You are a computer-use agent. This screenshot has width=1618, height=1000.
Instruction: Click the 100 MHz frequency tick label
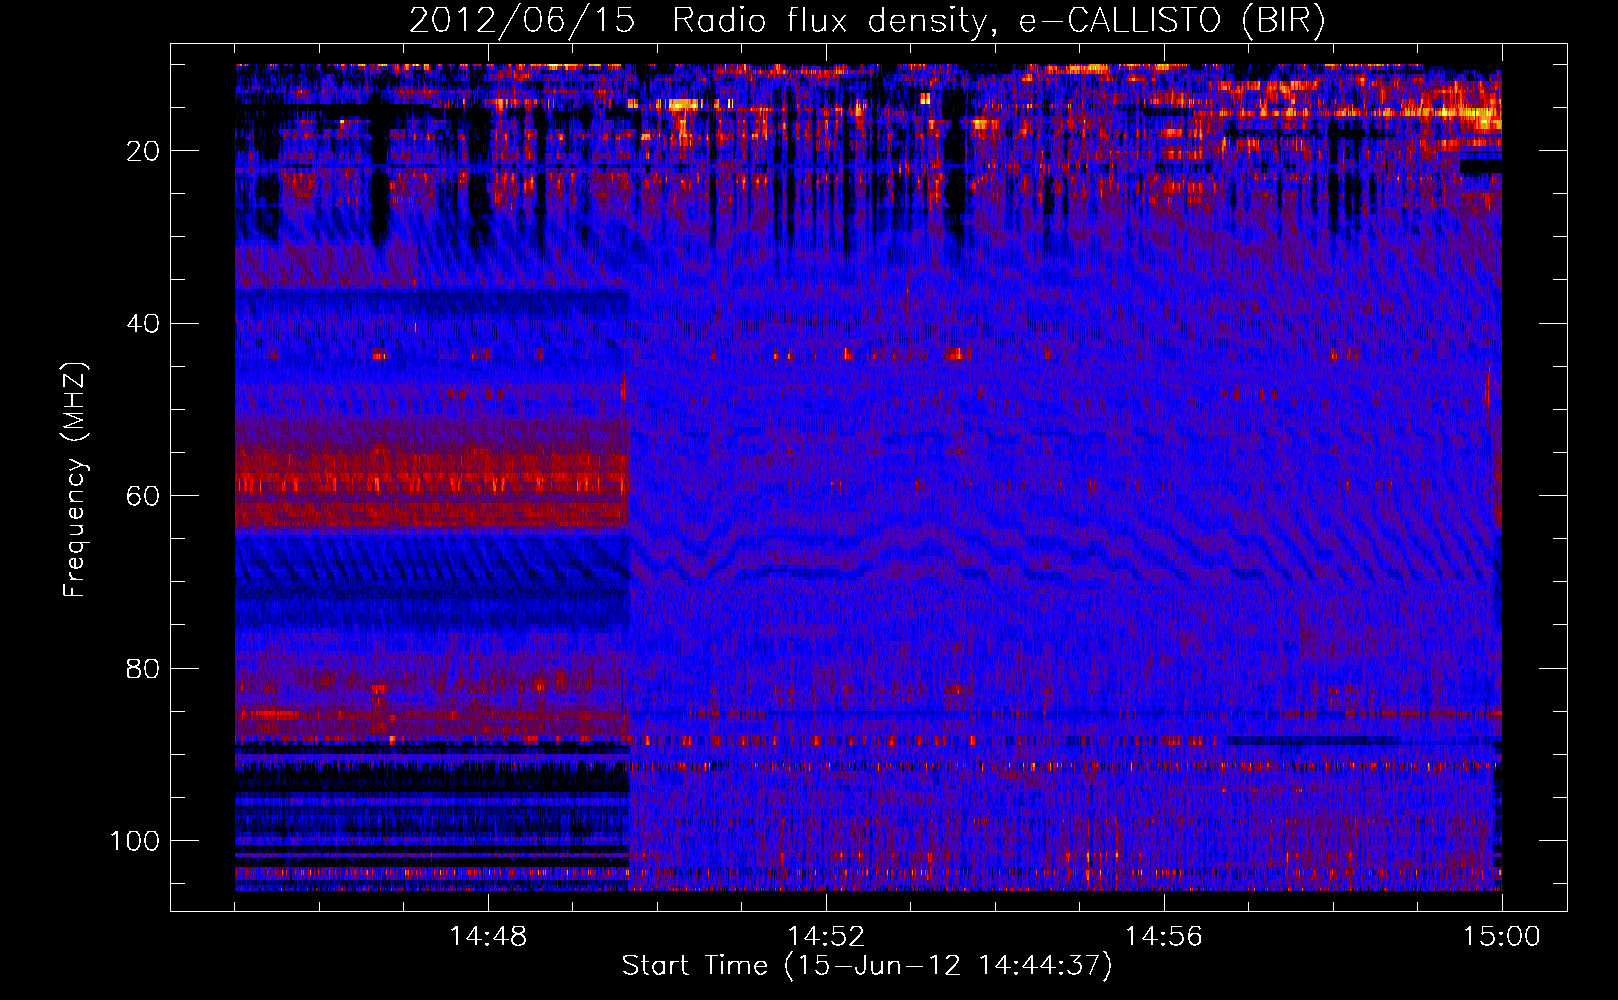pyautogui.click(x=135, y=841)
